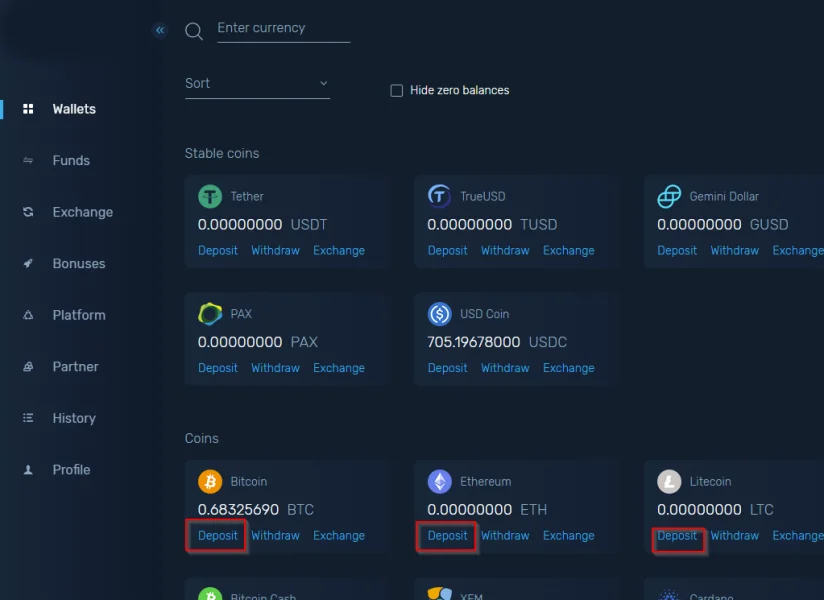This screenshot has height=600, width=824.
Task: Go to the Funds section
Action: (x=71, y=160)
